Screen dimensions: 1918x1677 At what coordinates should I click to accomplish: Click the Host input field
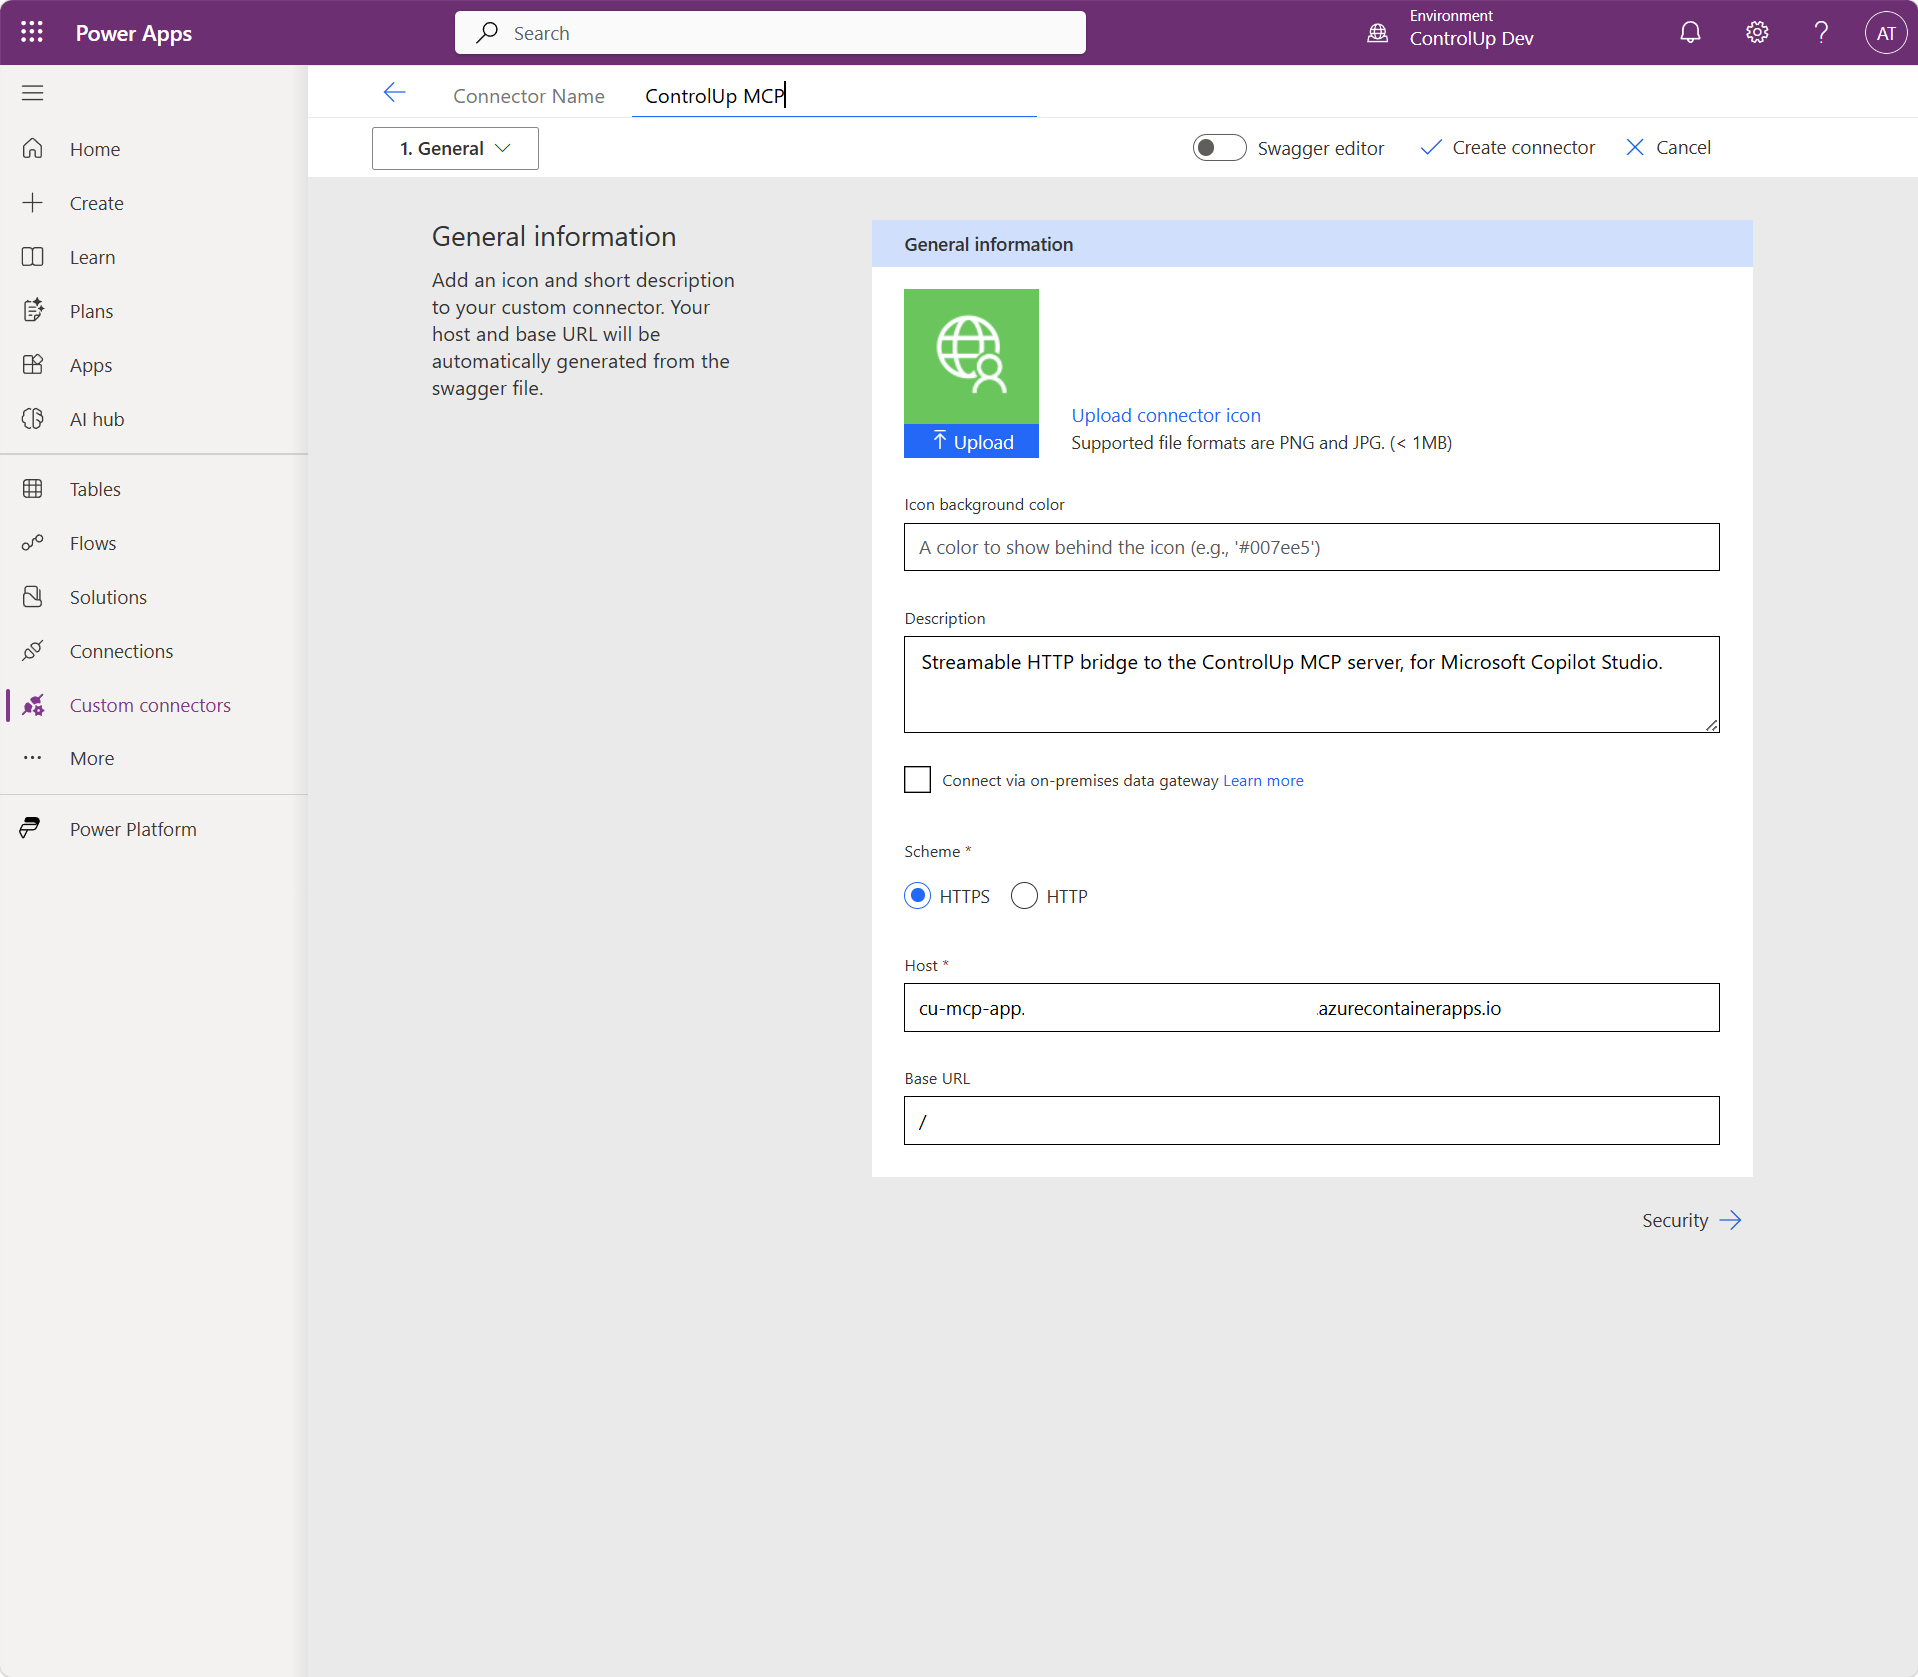(x=1311, y=1008)
